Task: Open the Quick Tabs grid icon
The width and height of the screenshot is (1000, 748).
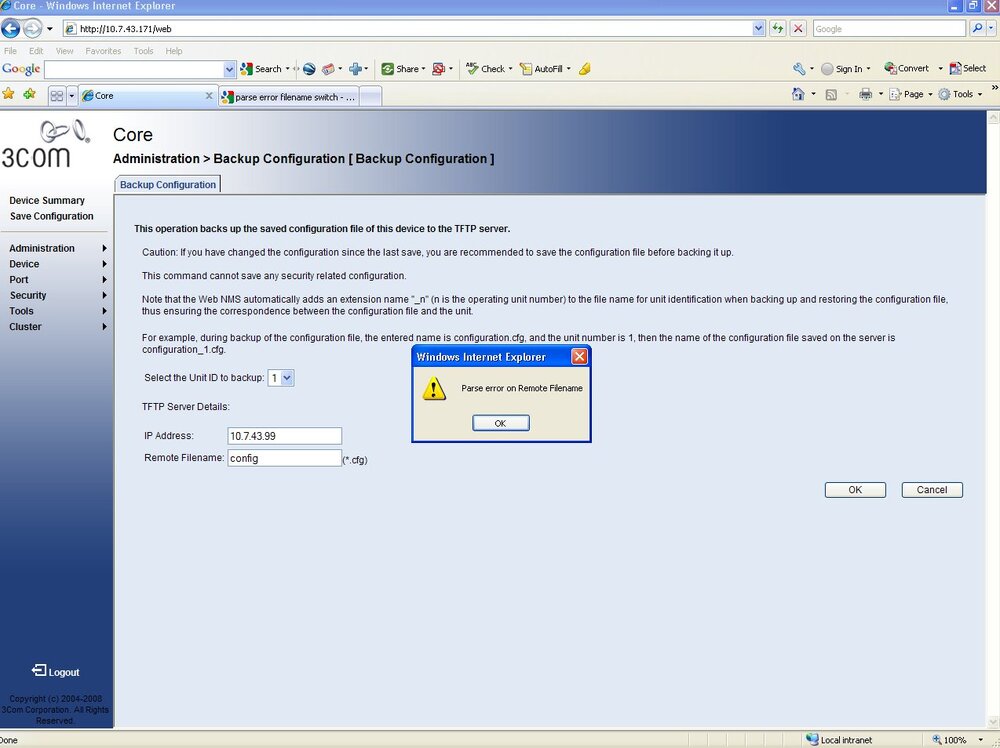Action: tap(57, 96)
